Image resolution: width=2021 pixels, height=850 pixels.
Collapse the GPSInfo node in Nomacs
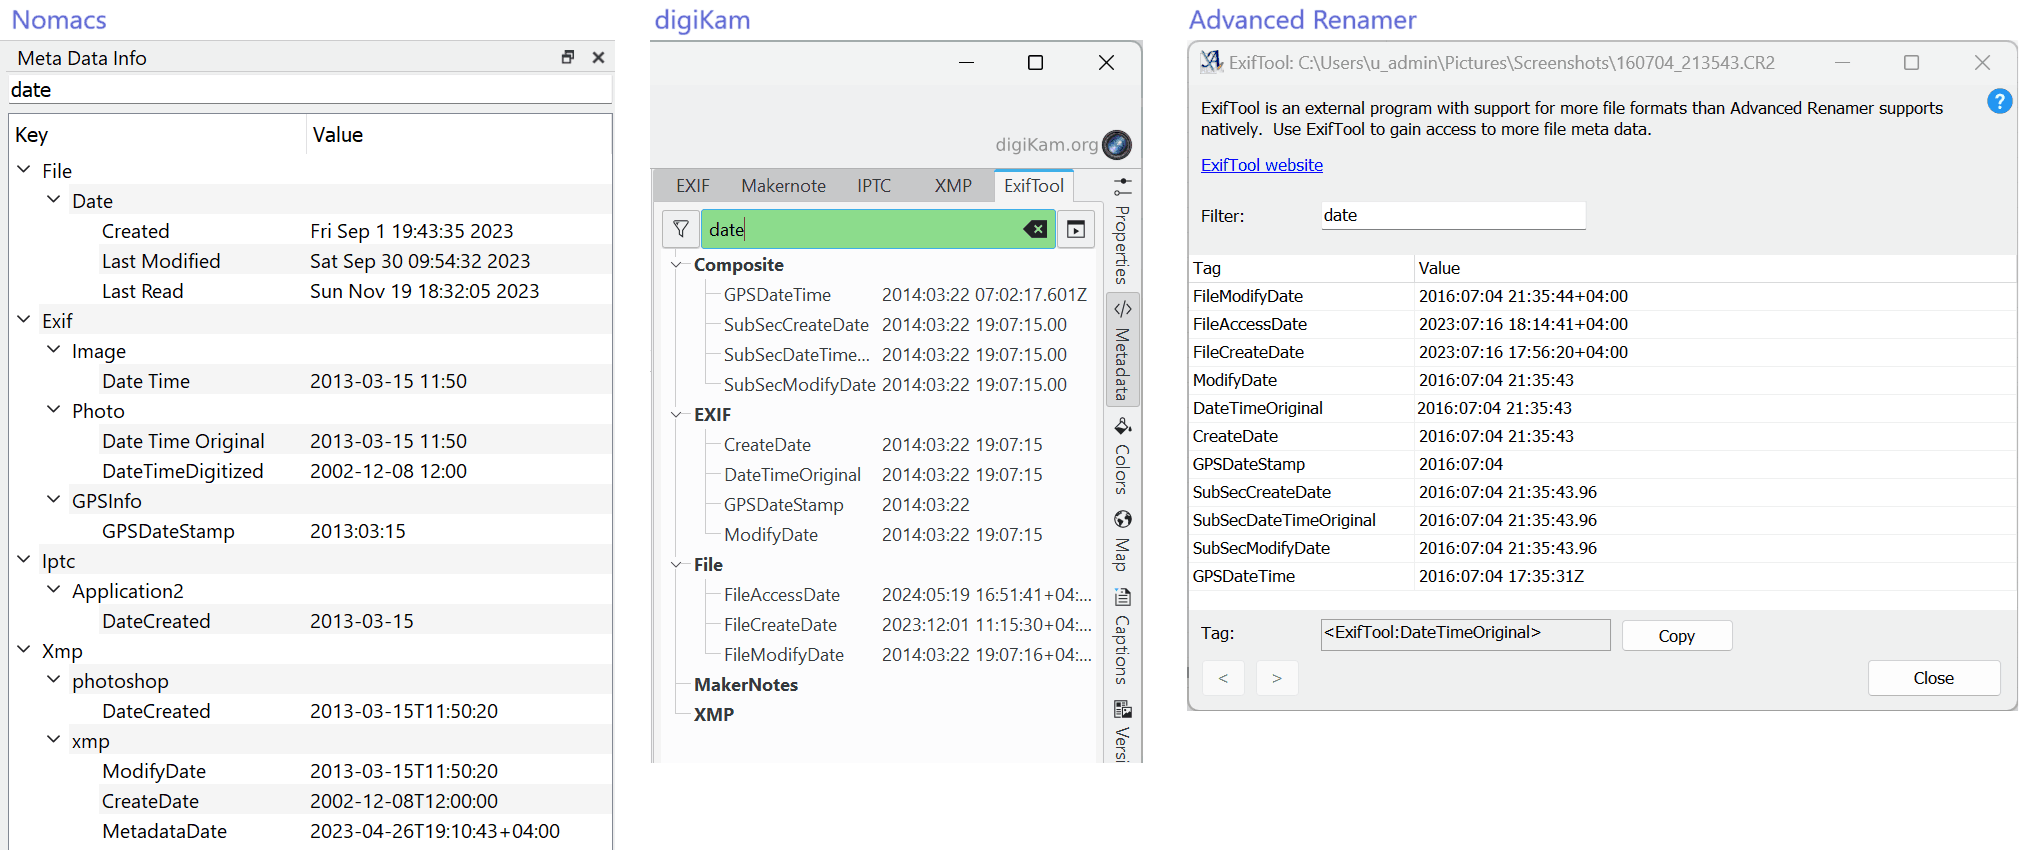54,500
